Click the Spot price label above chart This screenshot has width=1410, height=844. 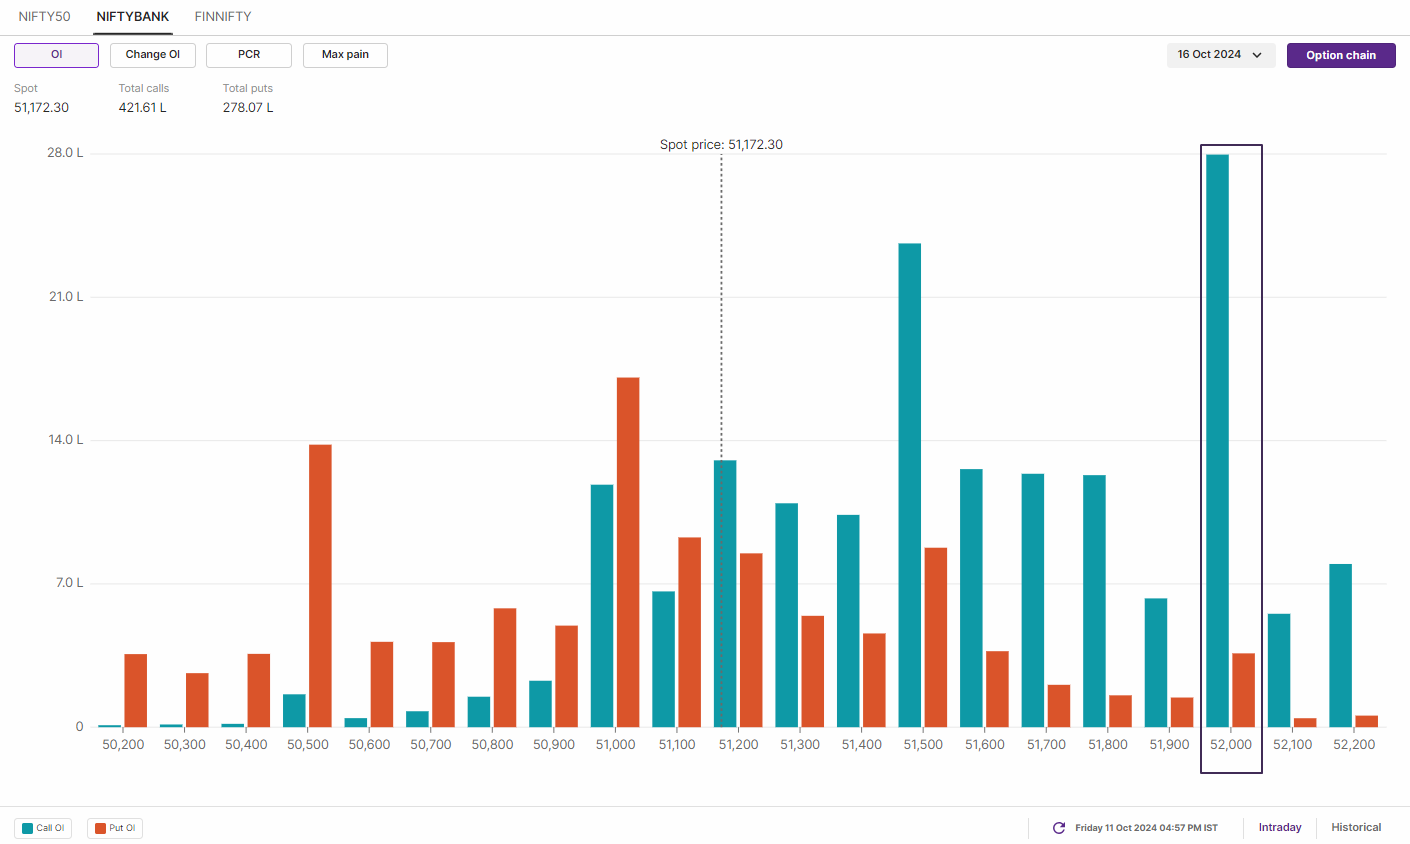pyautogui.click(x=721, y=144)
